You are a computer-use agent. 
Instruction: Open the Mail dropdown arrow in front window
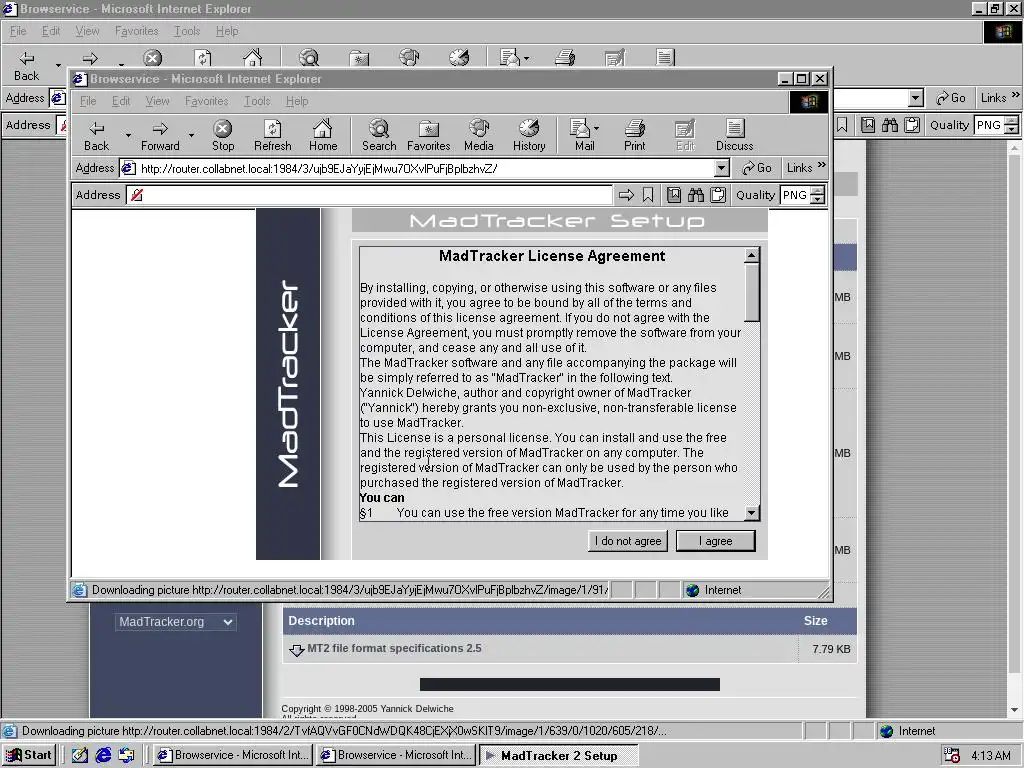tap(596, 129)
